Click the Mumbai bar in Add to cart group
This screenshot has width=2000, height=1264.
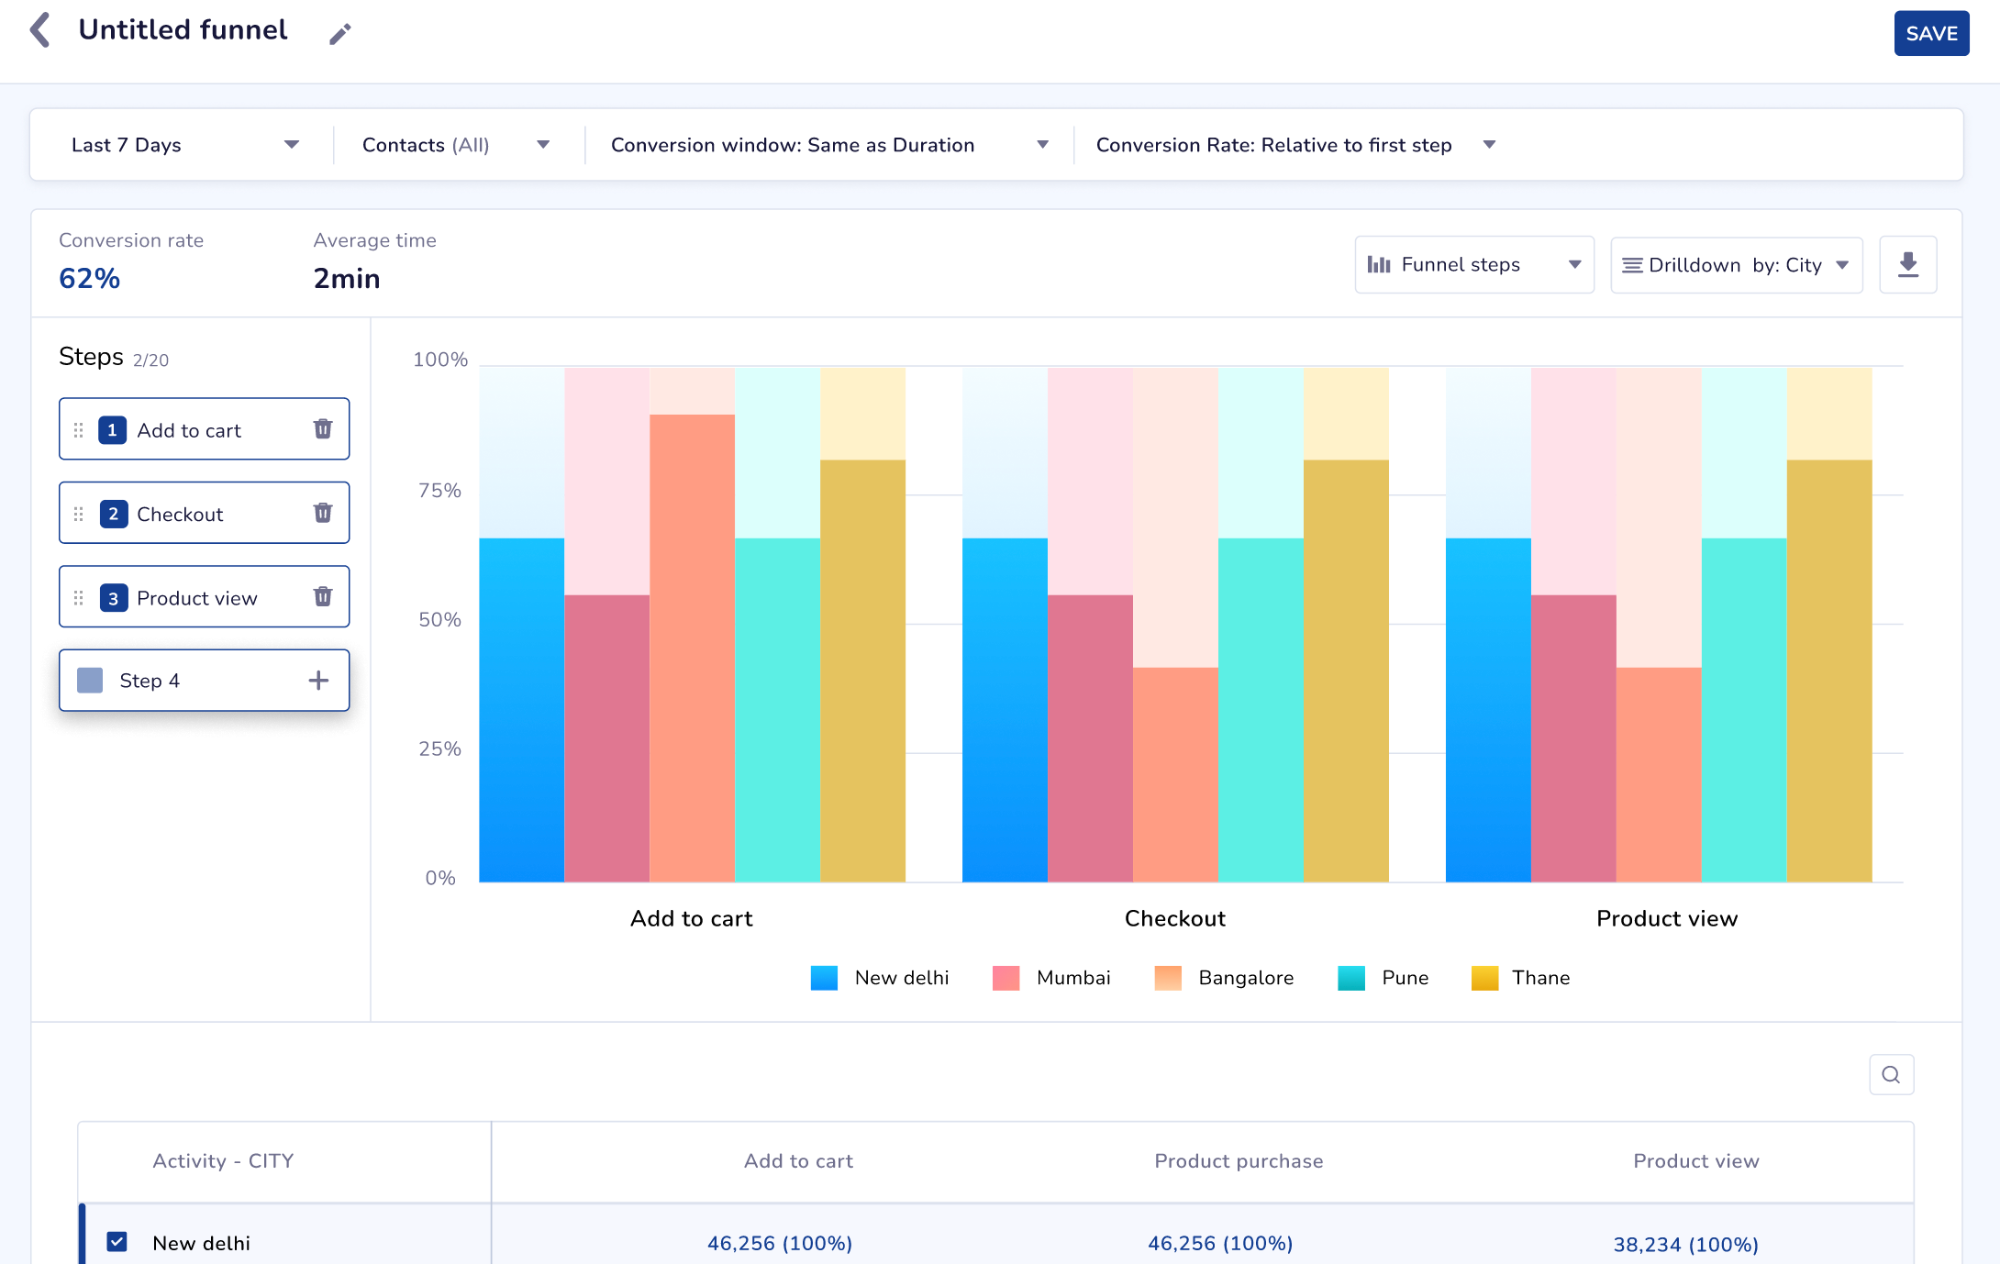(x=607, y=739)
